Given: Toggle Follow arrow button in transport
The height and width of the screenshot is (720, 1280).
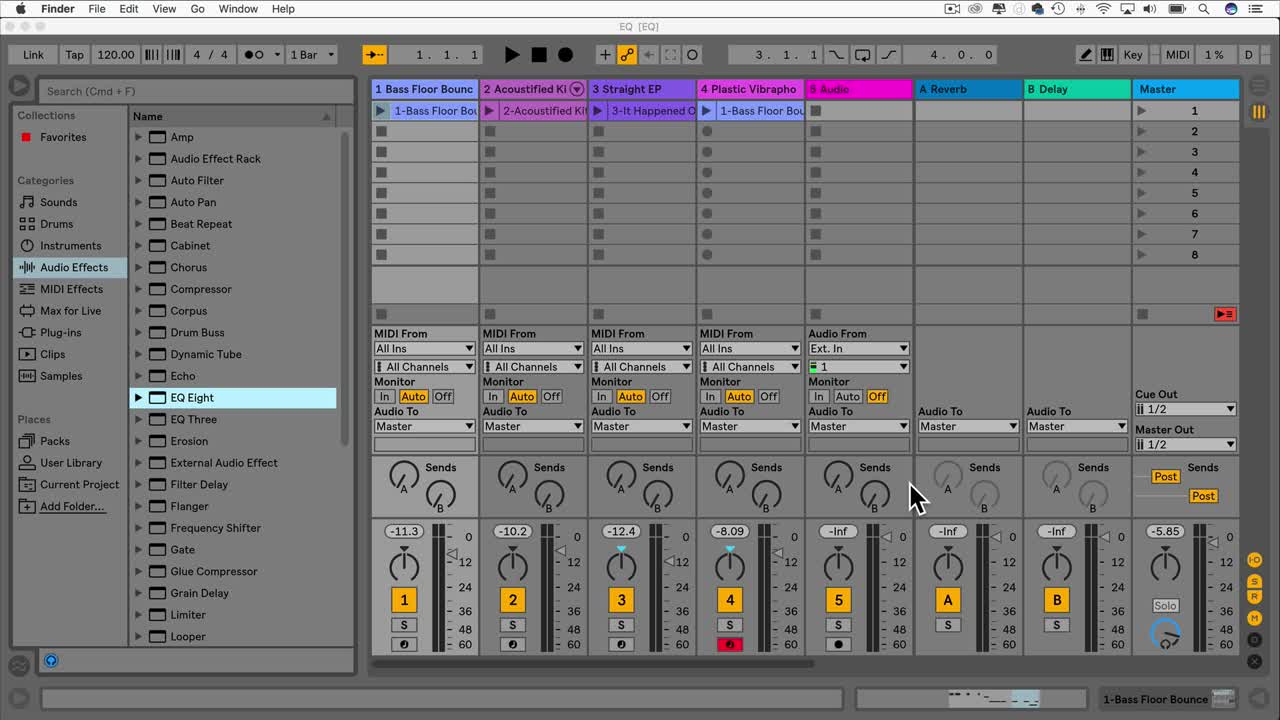Looking at the screenshot, I should (374, 55).
